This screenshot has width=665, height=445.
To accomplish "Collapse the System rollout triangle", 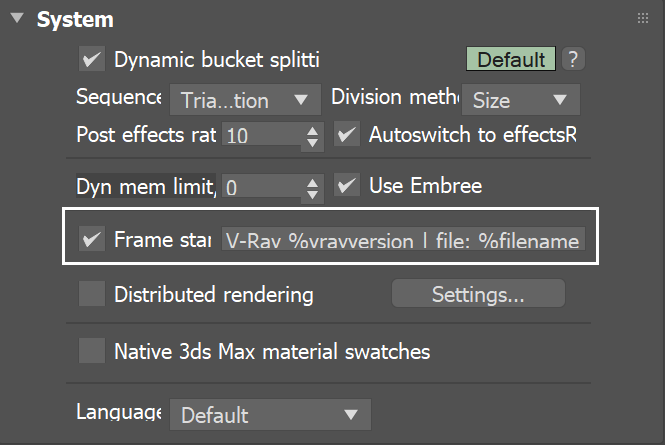I will click(x=17, y=20).
